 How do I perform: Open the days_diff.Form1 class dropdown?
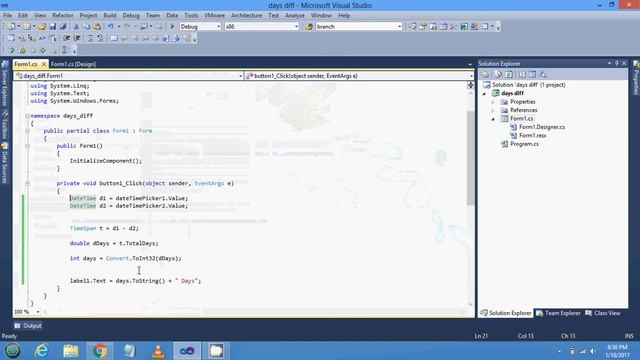[x=240, y=76]
